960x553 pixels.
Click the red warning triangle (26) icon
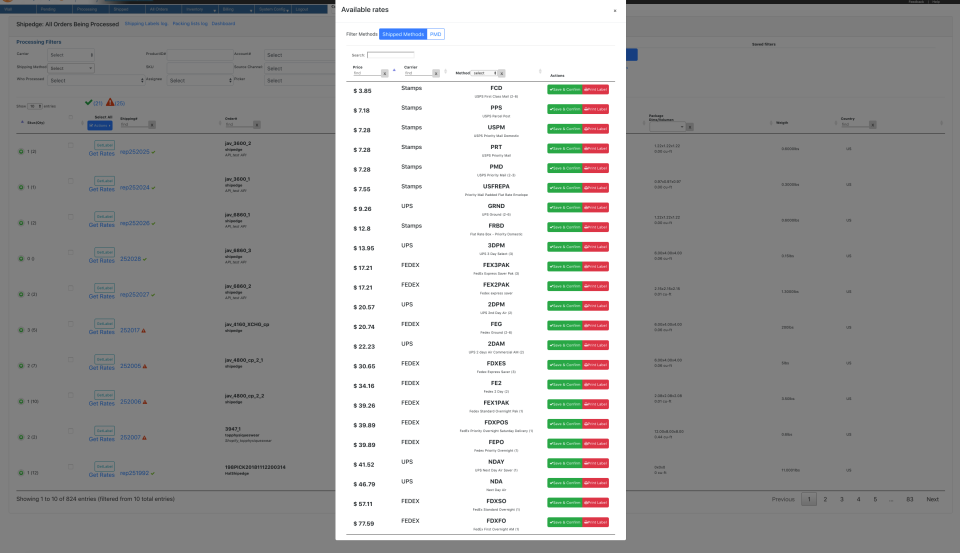click(x=110, y=102)
